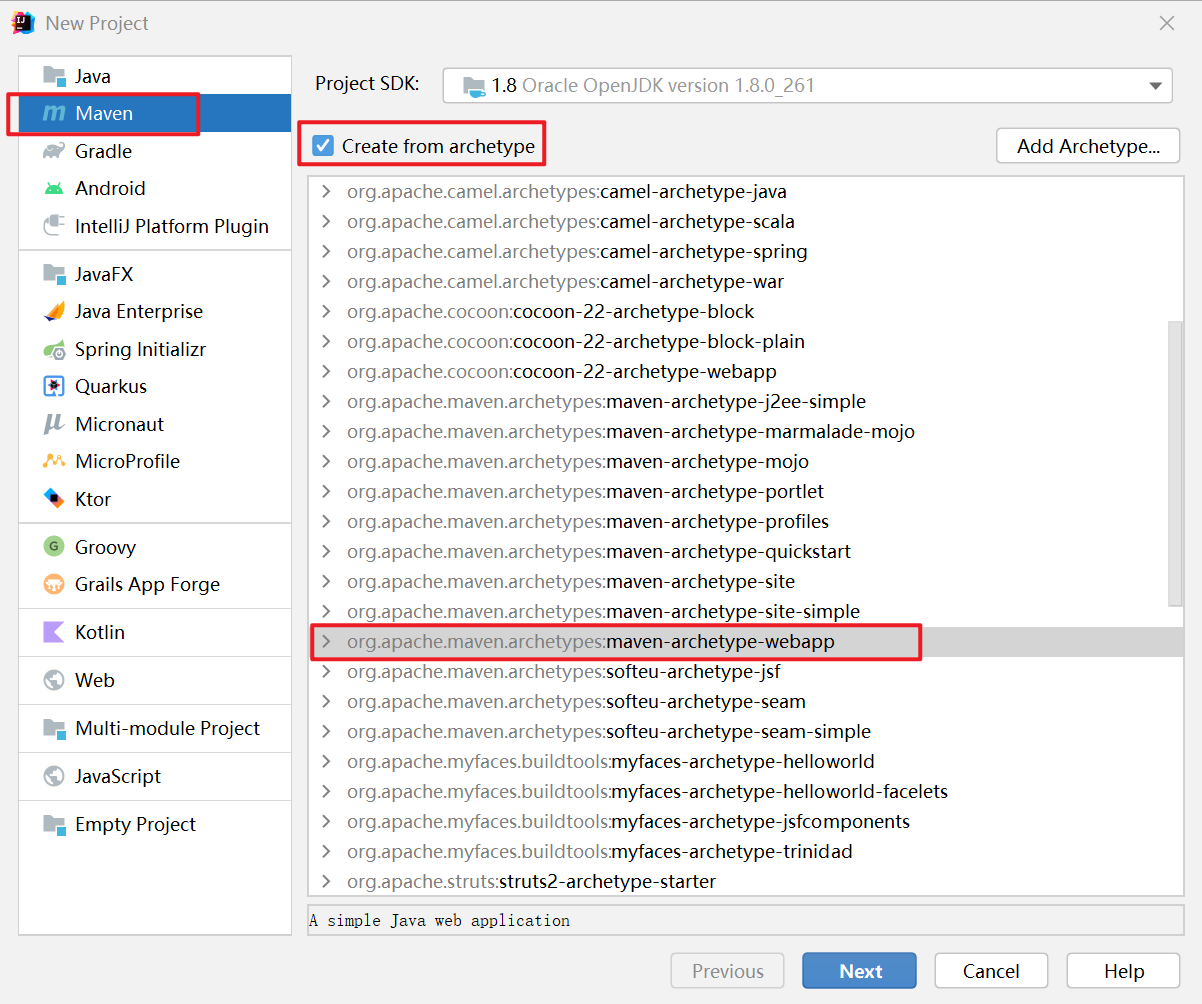Image resolution: width=1202 pixels, height=1004 pixels.
Task: Click the Maven 'm' icon
Action: point(54,114)
